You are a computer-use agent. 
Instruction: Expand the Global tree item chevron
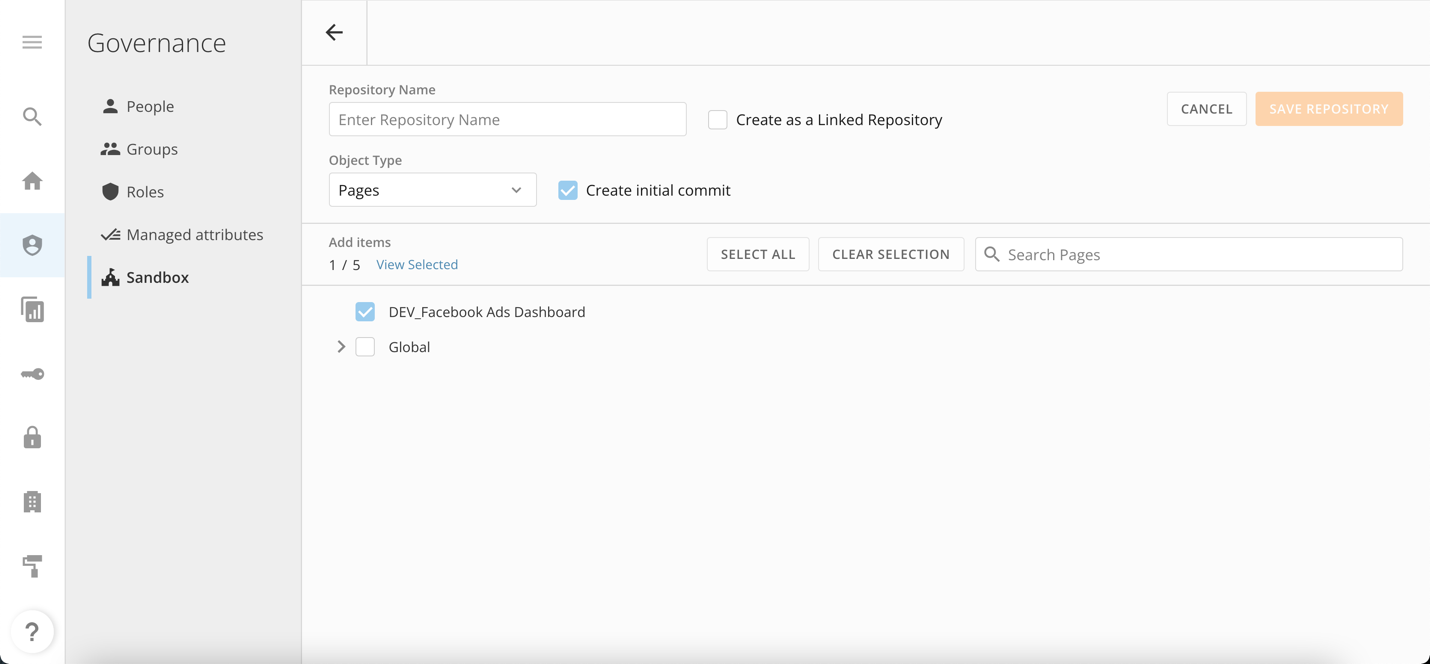point(341,347)
